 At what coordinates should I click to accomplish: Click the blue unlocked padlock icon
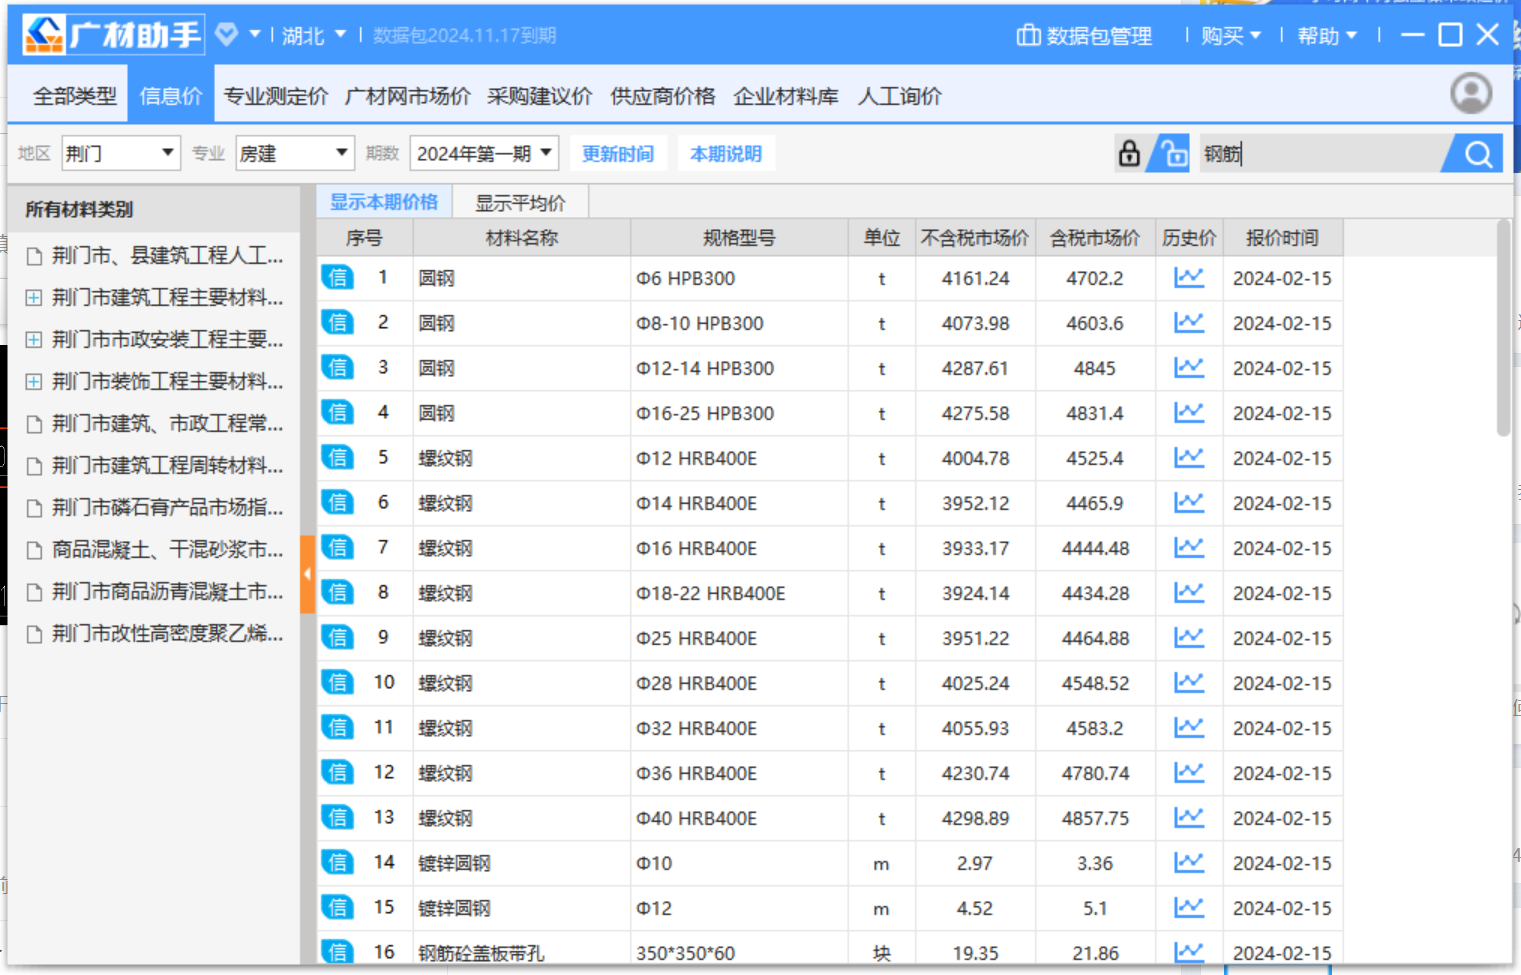click(1171, 153)
